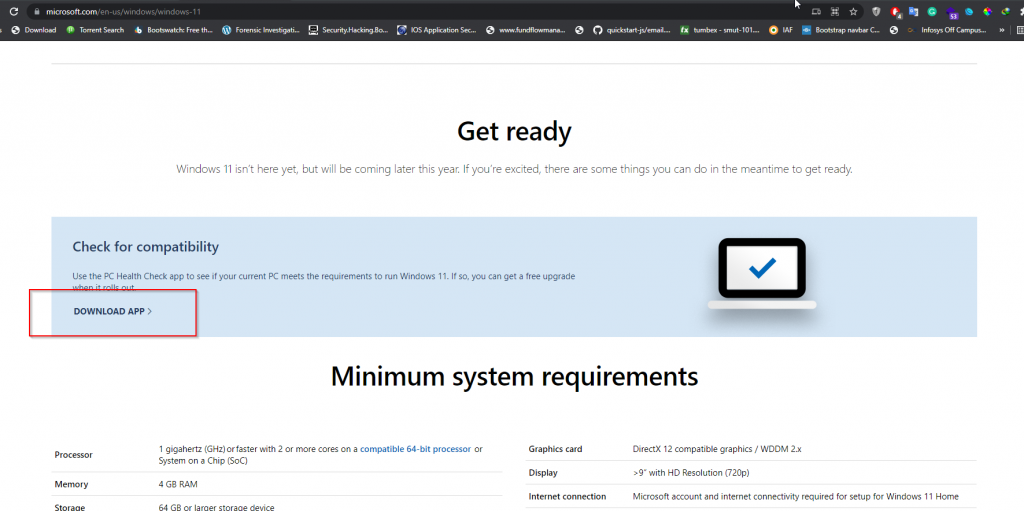Click the DOWNLOAD APP link

pos(112,312)
